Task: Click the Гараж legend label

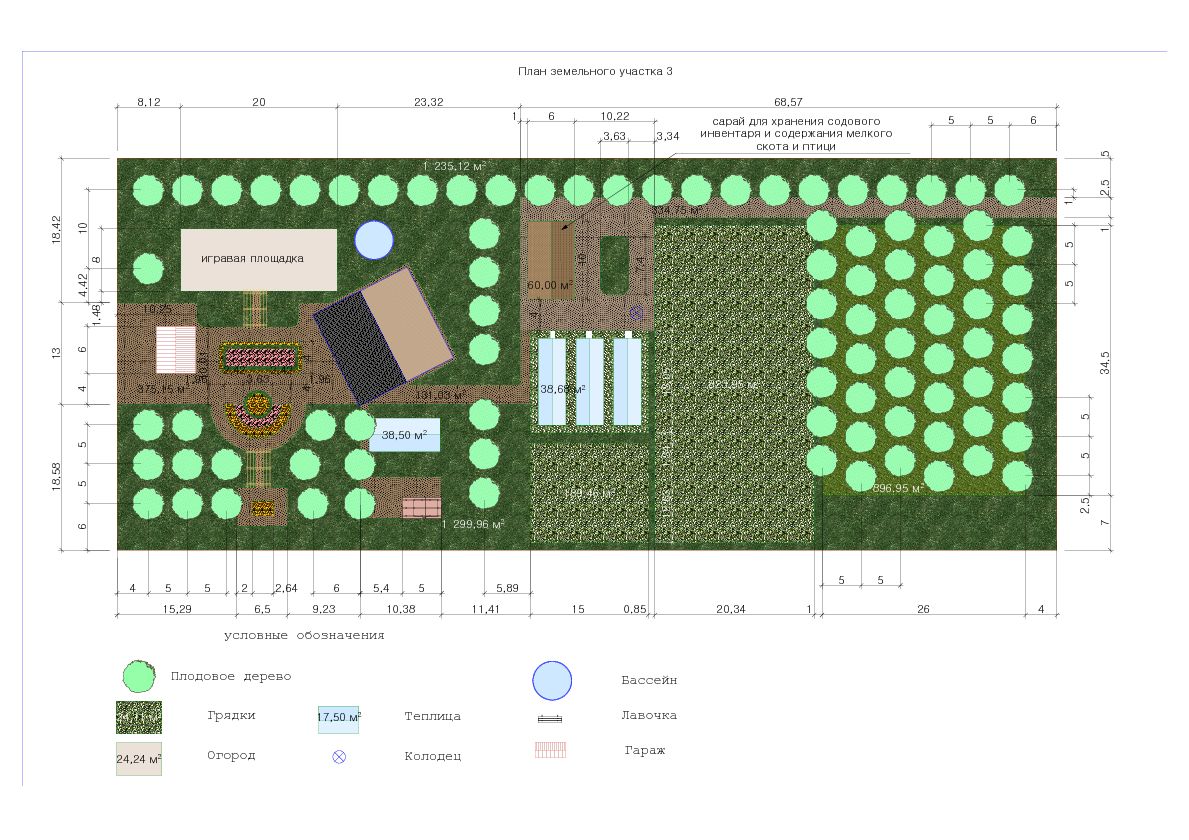Action: pyautogui.click(x=645, y=751)
